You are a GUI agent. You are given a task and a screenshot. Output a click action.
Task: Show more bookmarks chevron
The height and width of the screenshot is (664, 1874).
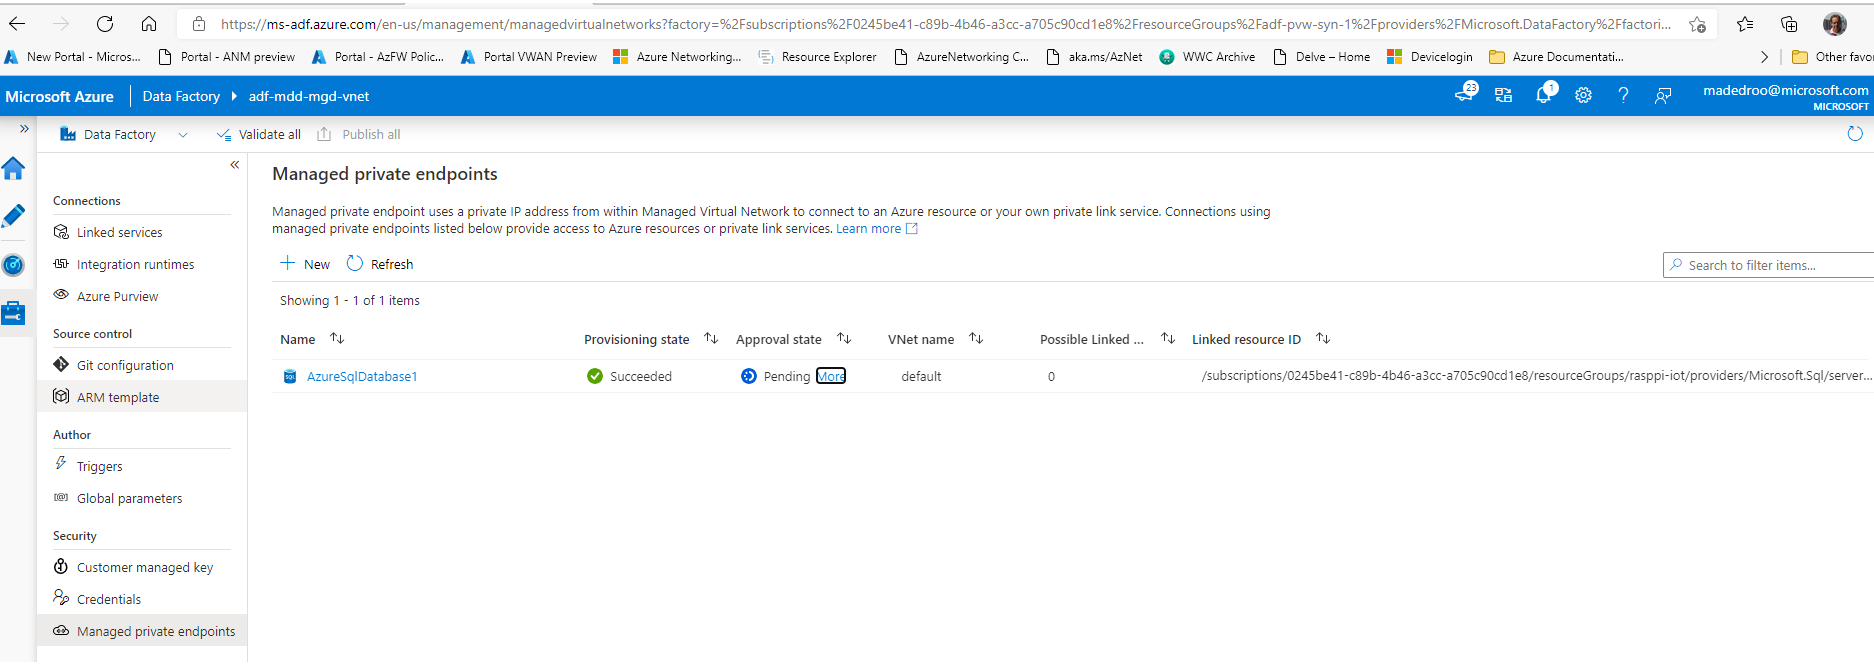coord(1764,57)
